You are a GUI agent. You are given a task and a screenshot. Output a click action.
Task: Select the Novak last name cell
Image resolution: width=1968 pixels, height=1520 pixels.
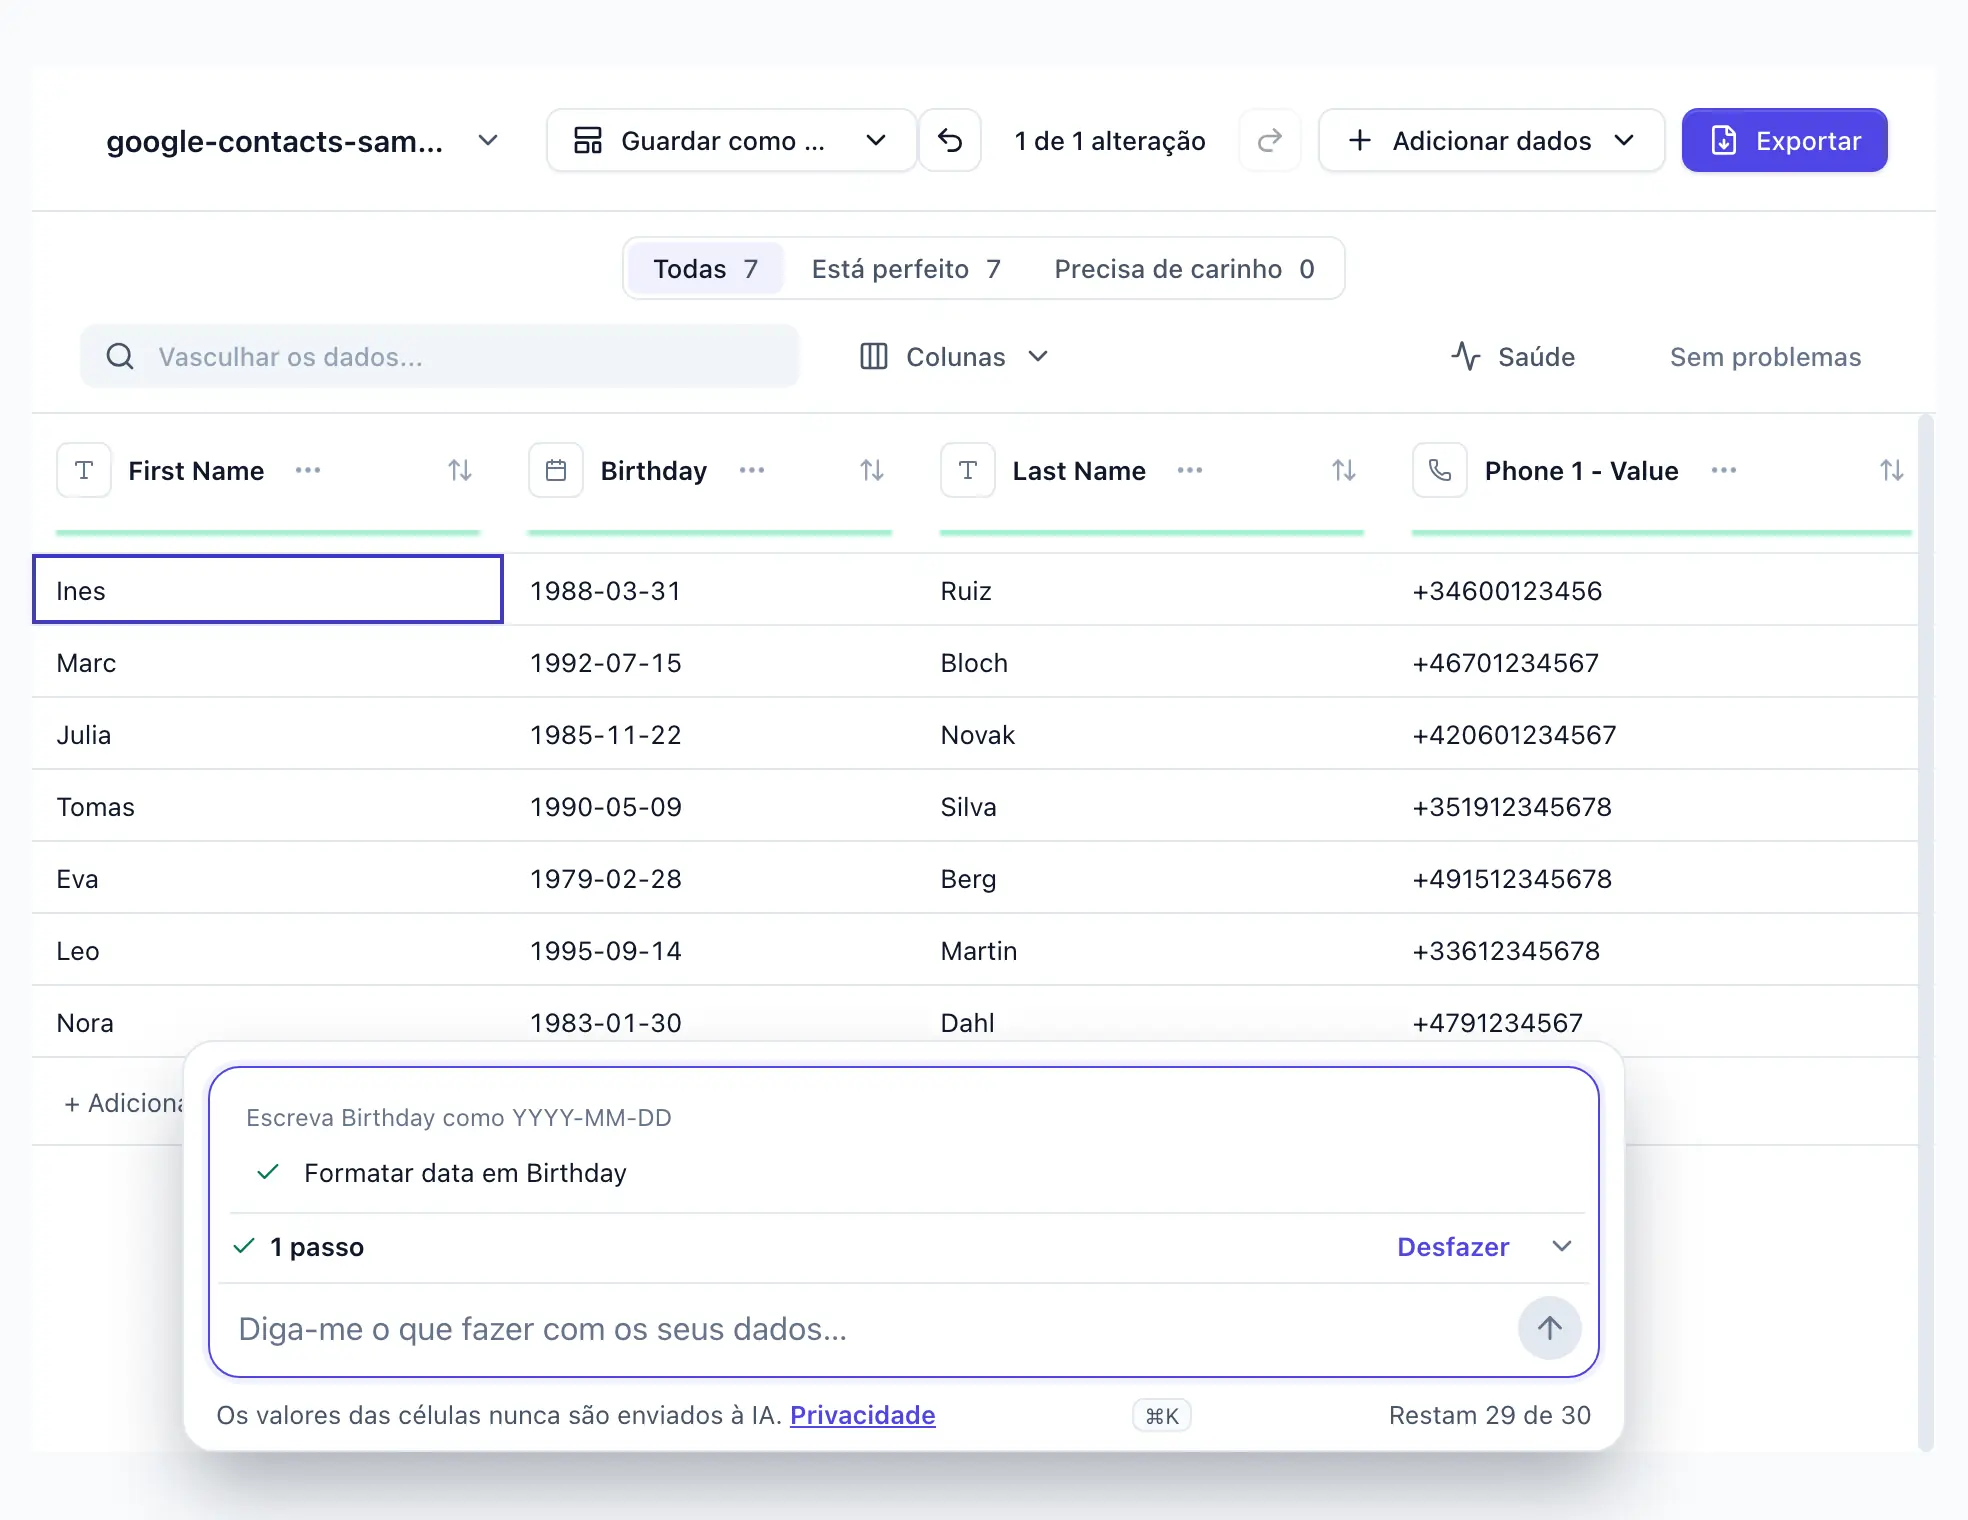click(x=1152, y=735)
